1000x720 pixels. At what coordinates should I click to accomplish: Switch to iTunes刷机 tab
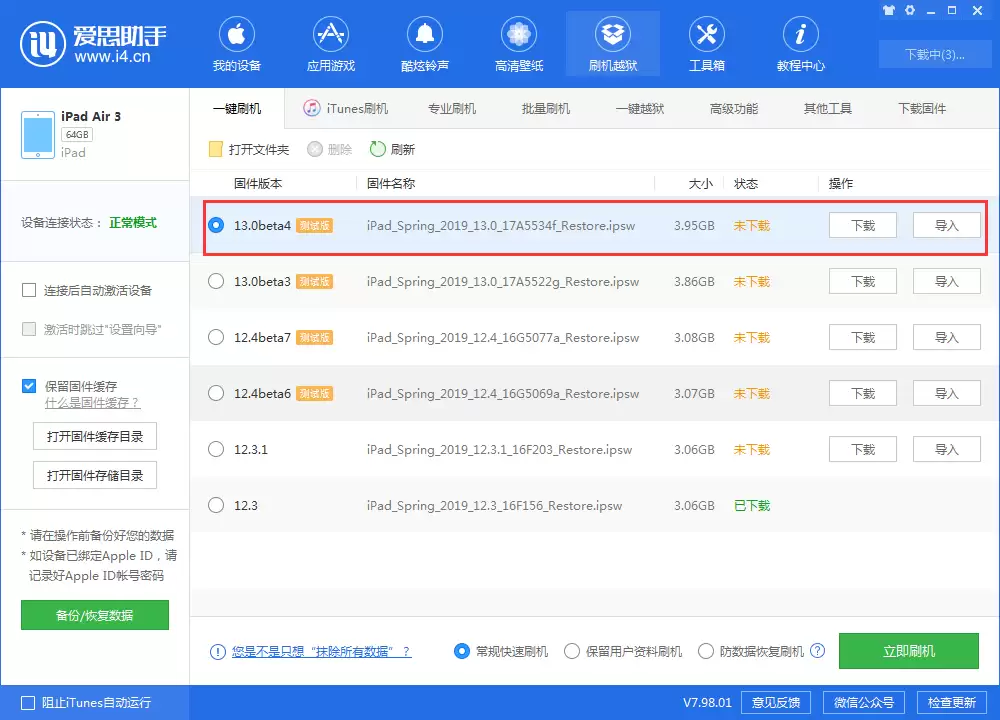[x=346, y=108]
